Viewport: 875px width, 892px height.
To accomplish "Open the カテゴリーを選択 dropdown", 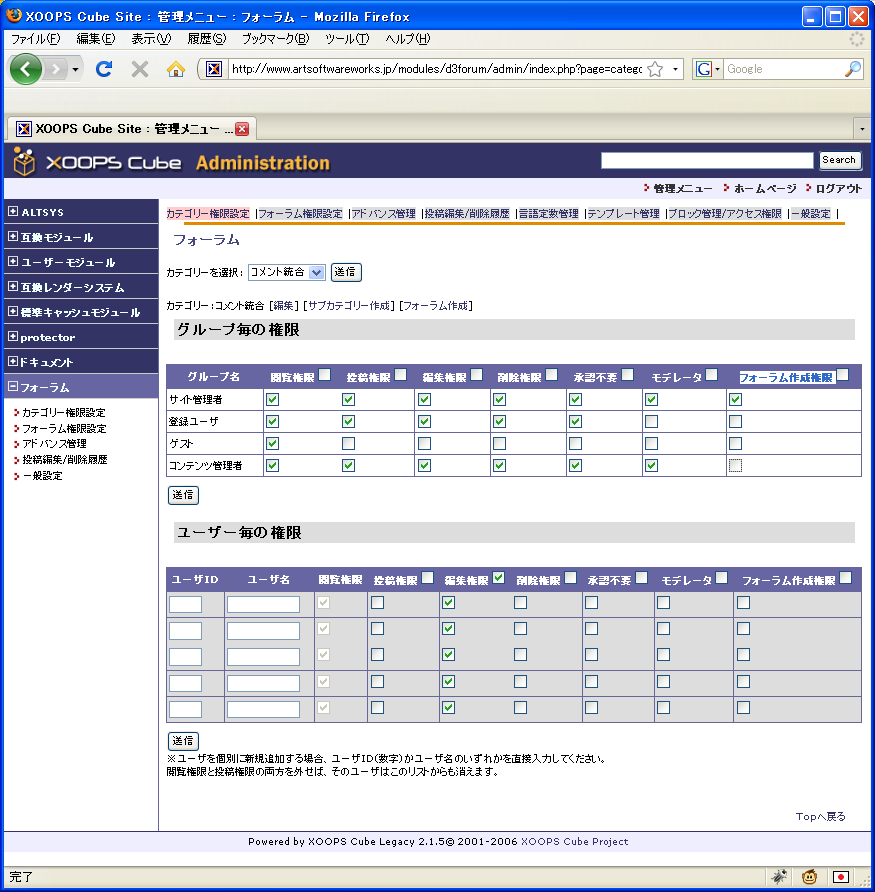I will 287,271.
